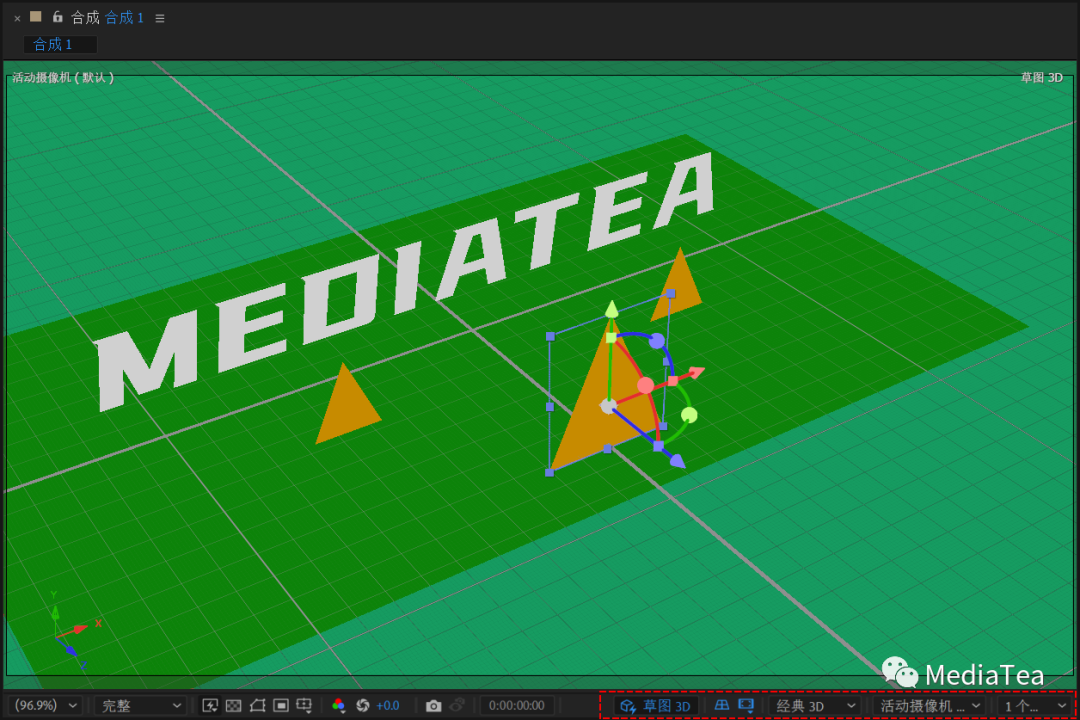Image resolution: width=1080 pixels, height=720 pixels.
Task: Open grid and guide options icon
Action: click(x=304, y=706)
